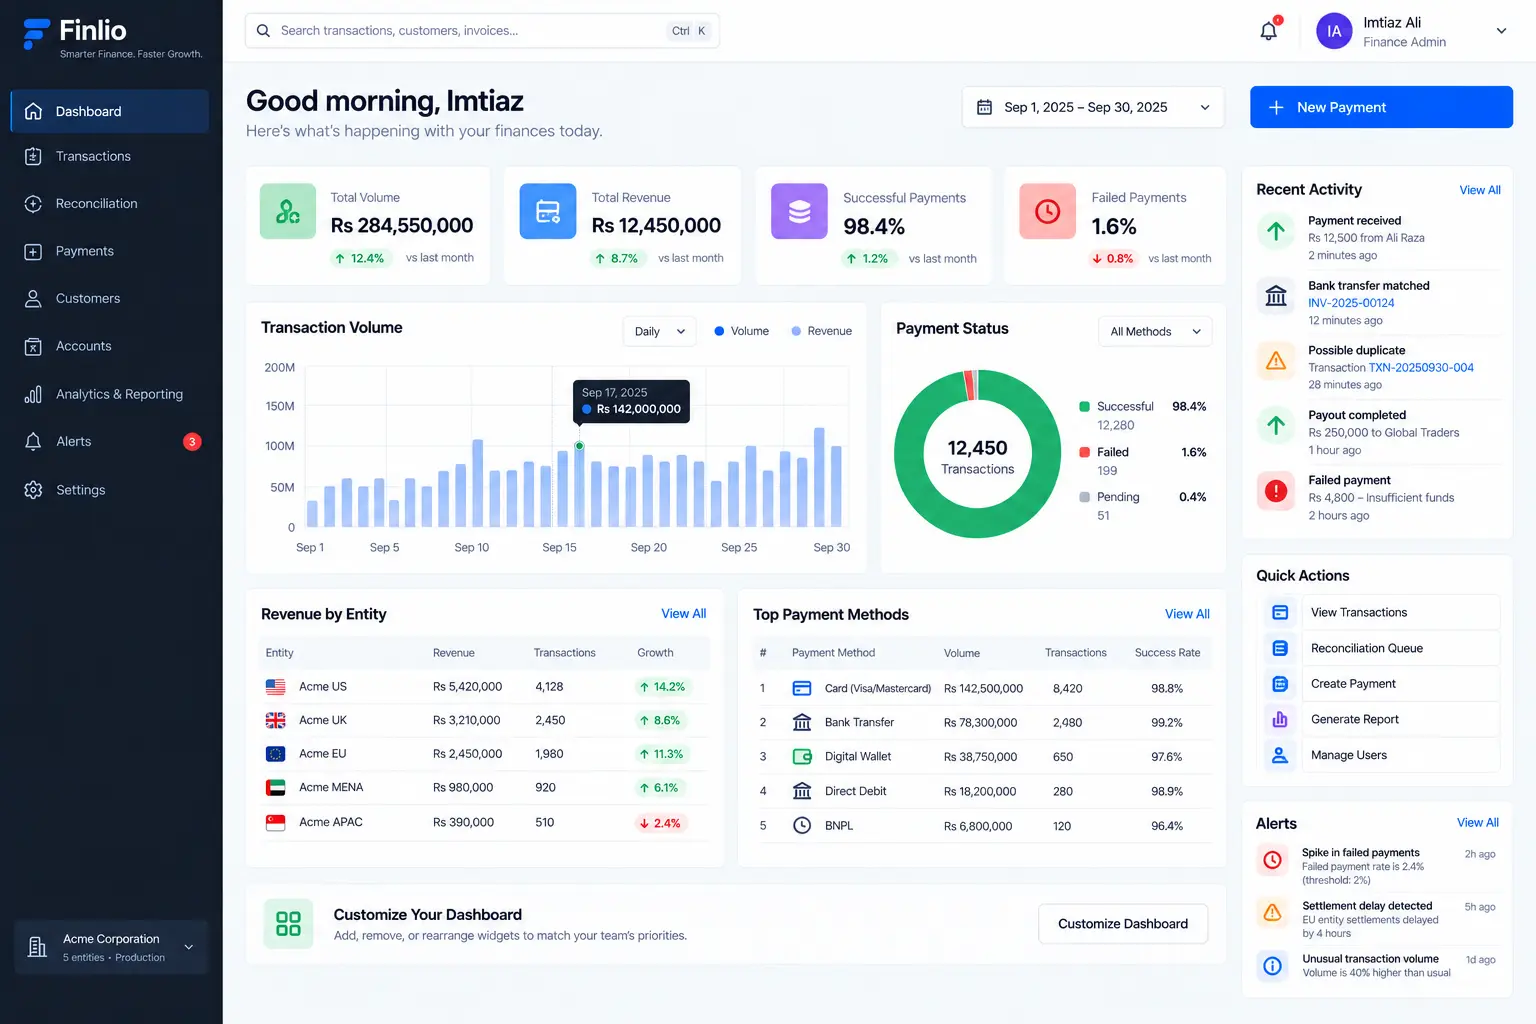The image size is (1536, 1024).
Task: Click the Possible duplicate warning icon
Action: point(1276,360)
